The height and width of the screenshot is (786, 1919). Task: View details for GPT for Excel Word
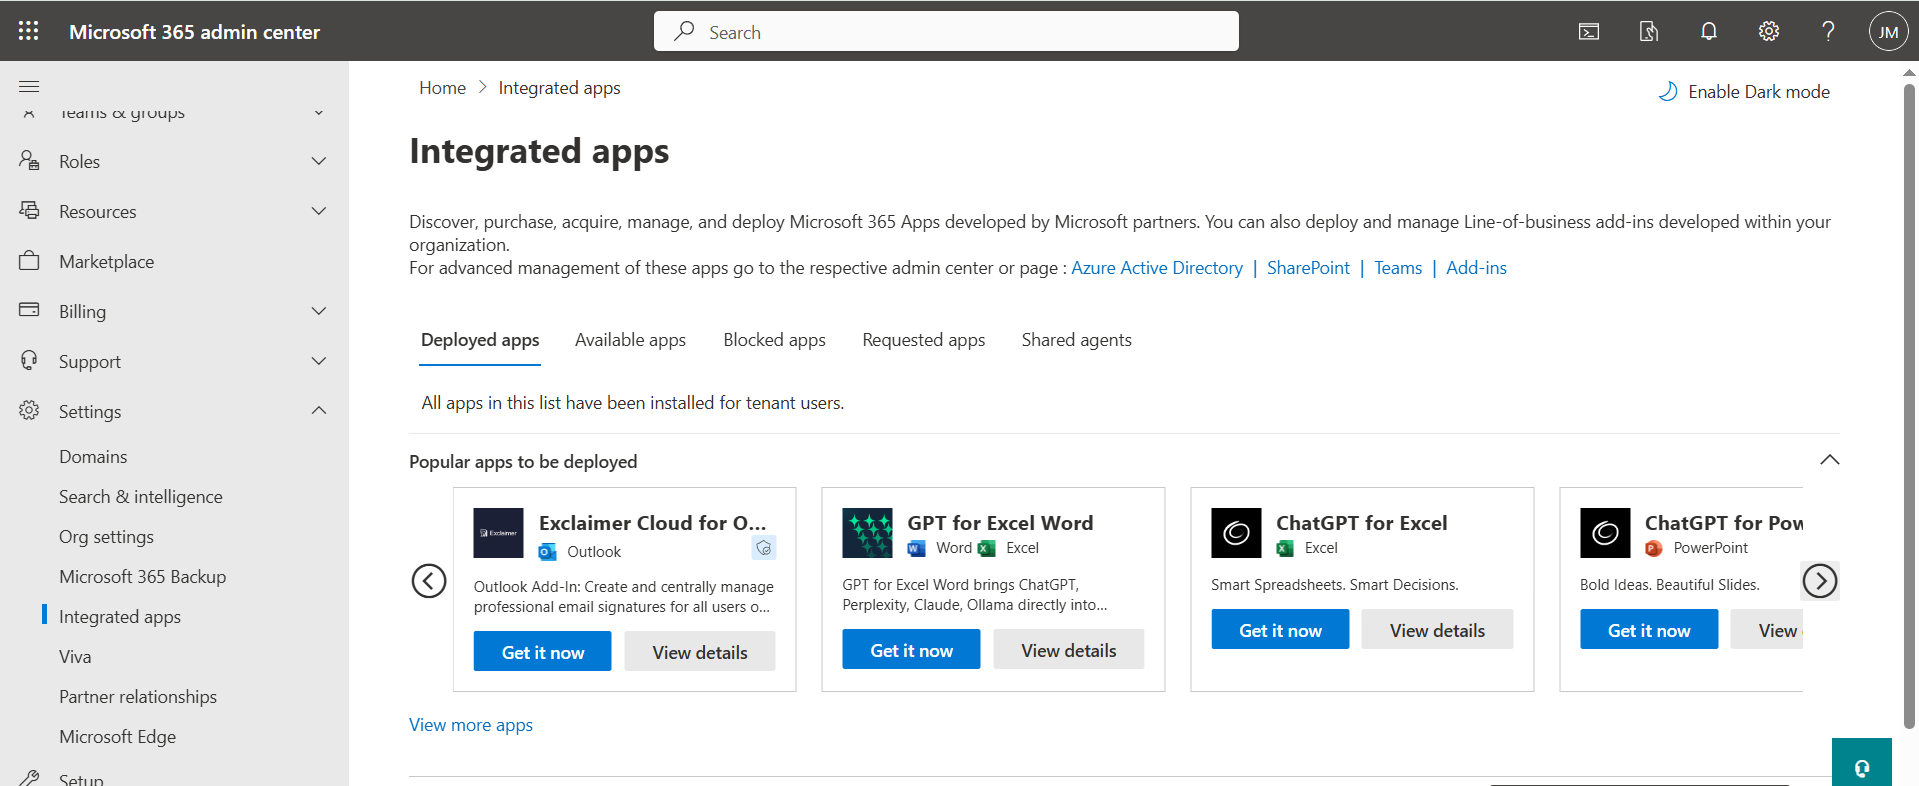point(1068,650)
